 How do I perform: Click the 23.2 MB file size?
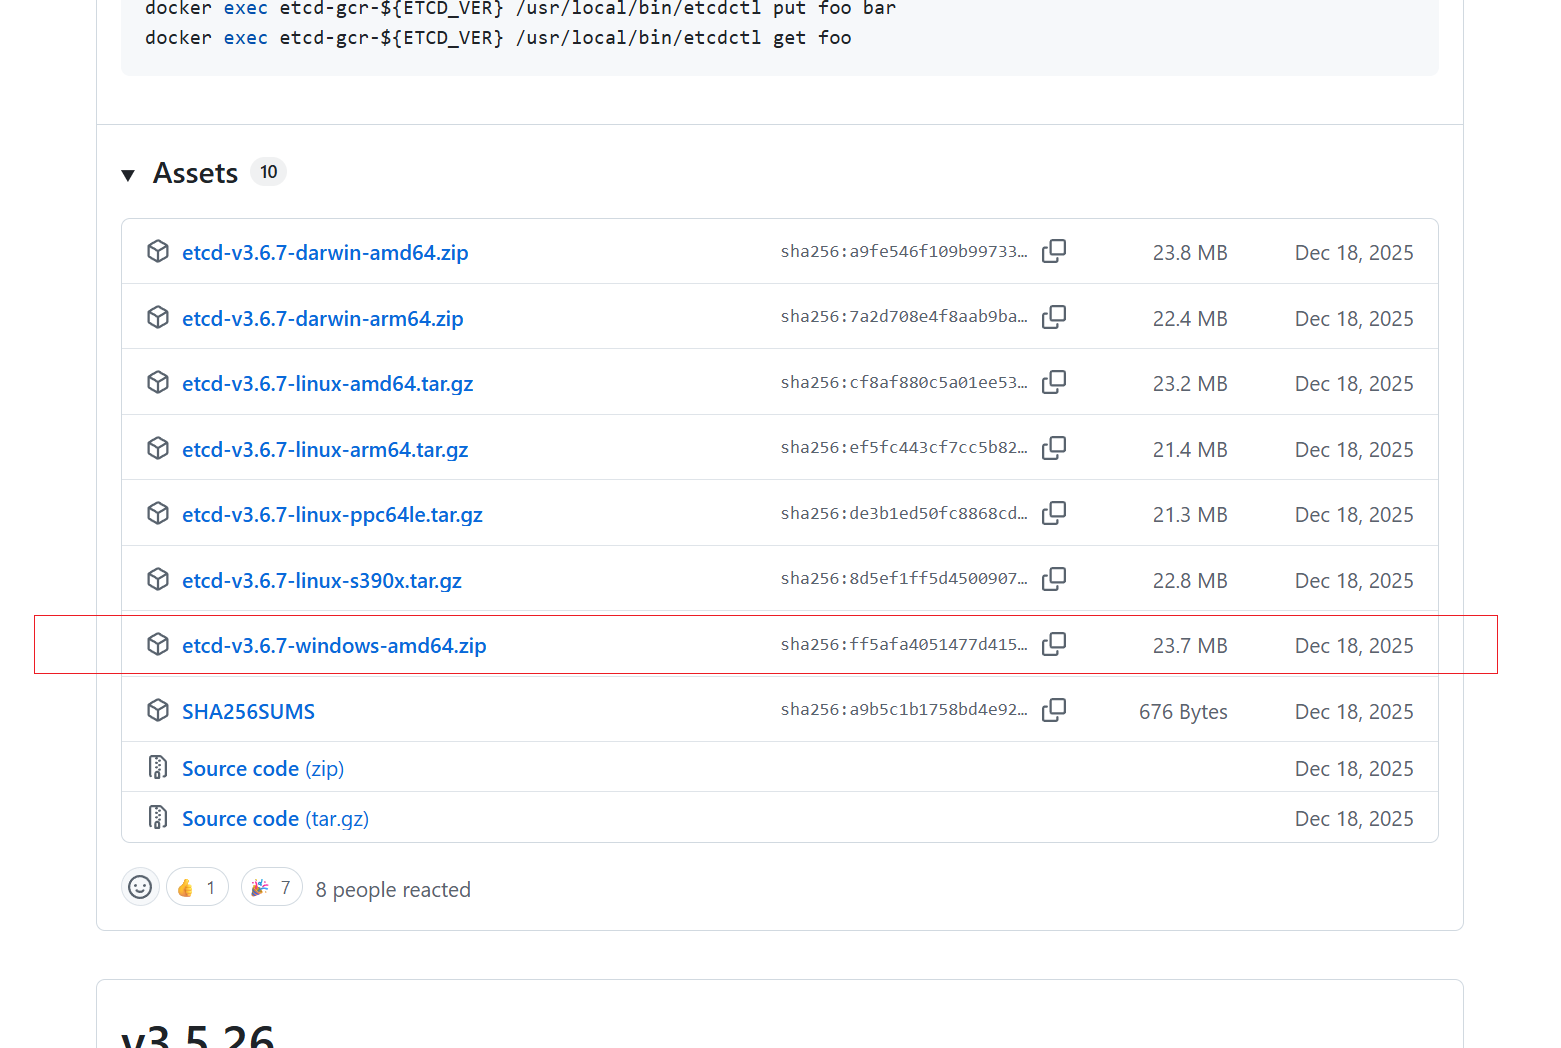point(1190,384)
